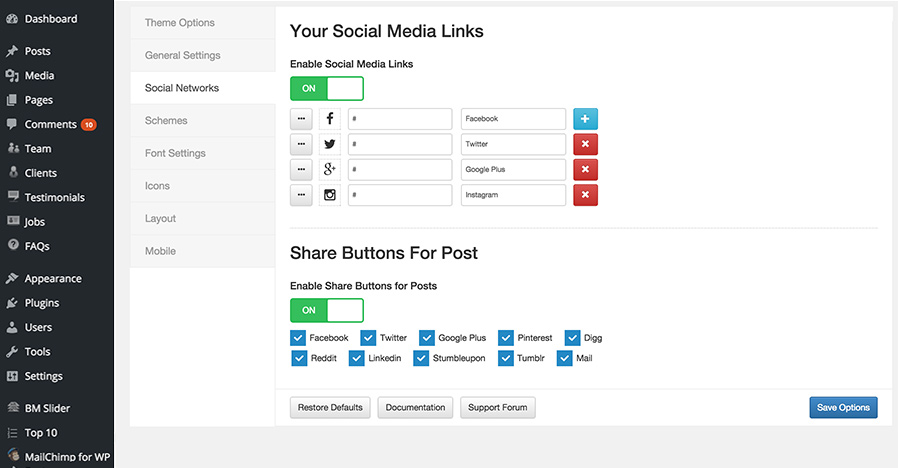Uncheck the Stumbleupon share checkbox
The image size is (898, 468).
(421, 359)
